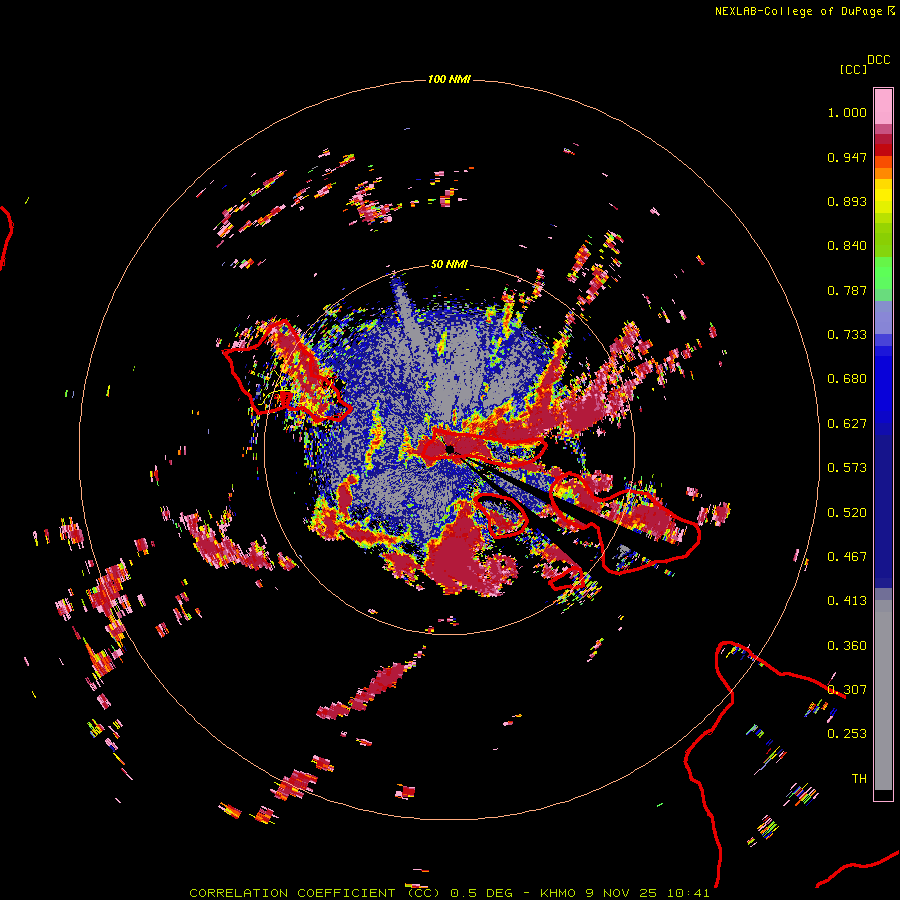This screenshot has height=900, width=900.
Task: Click the 0.253 scale value
Action: (847, 734)
